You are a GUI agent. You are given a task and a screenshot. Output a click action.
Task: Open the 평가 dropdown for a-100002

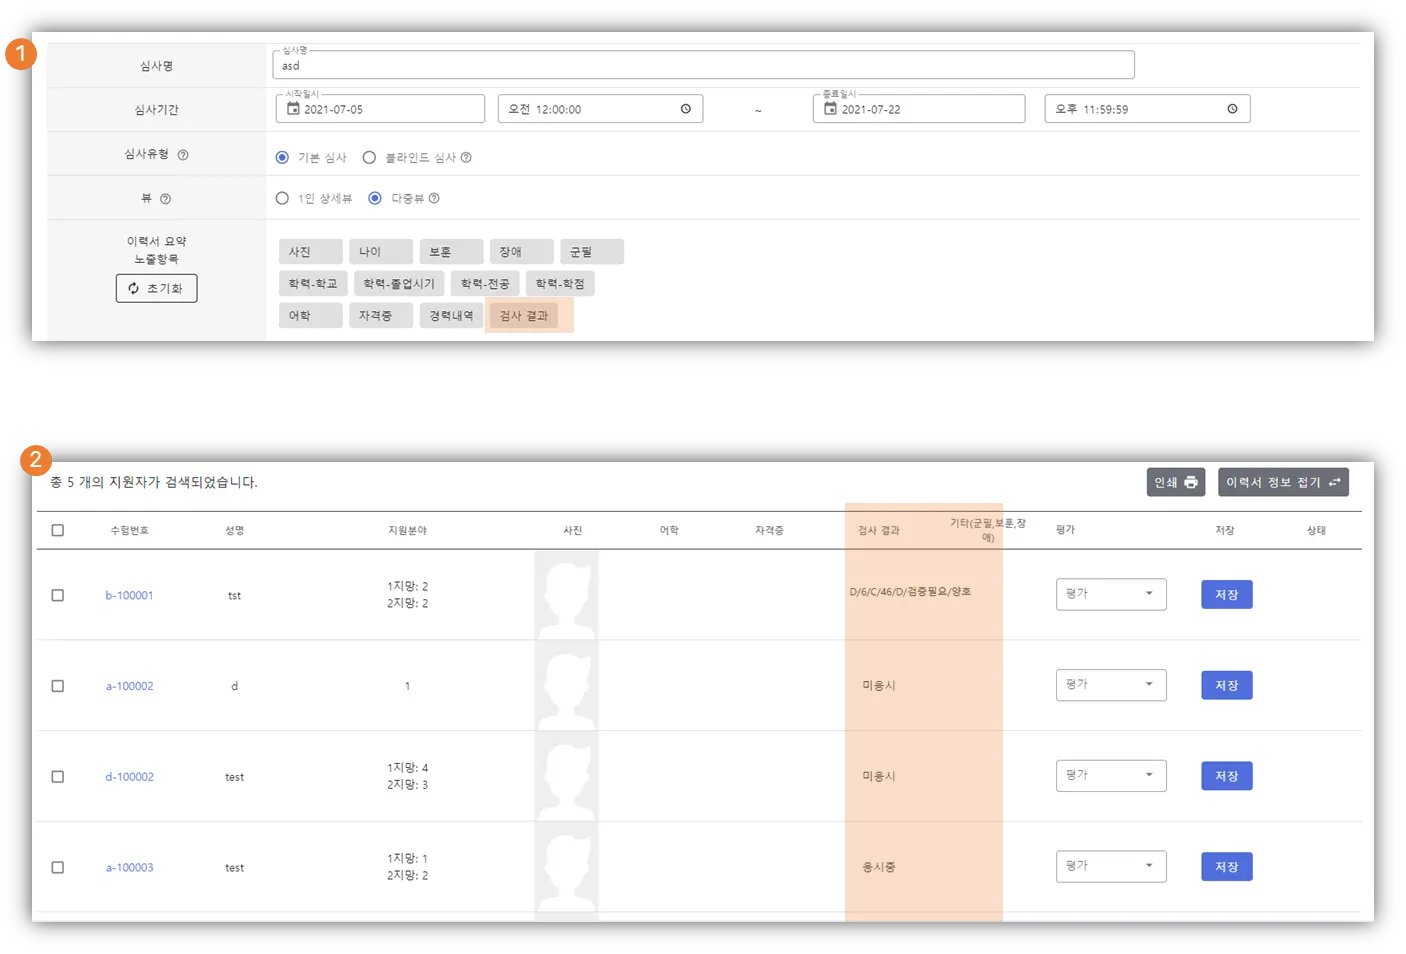pos(1111,685)
